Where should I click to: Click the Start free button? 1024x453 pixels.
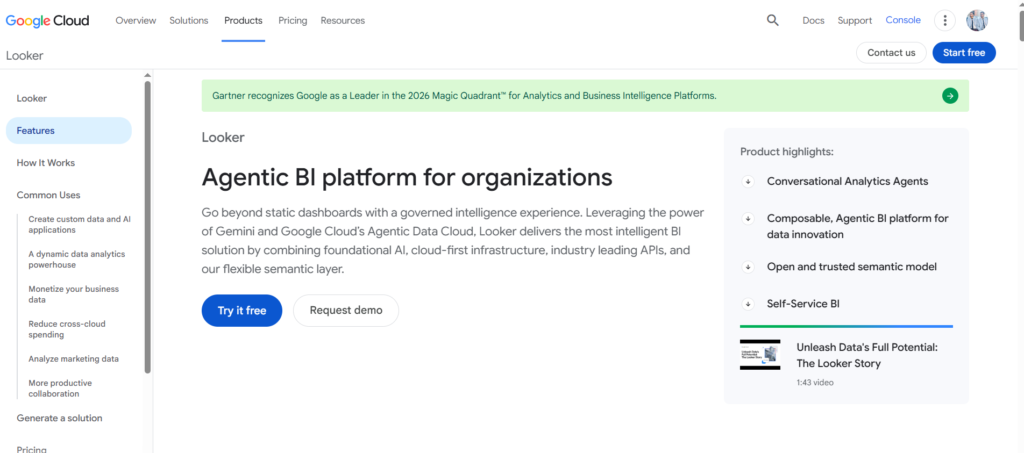(964, 53)
